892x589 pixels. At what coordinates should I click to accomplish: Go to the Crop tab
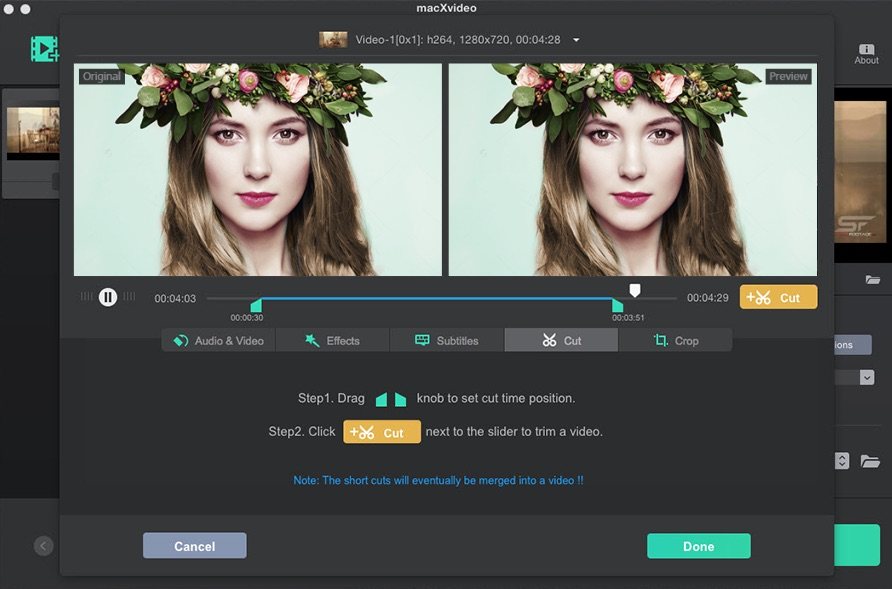675,341
